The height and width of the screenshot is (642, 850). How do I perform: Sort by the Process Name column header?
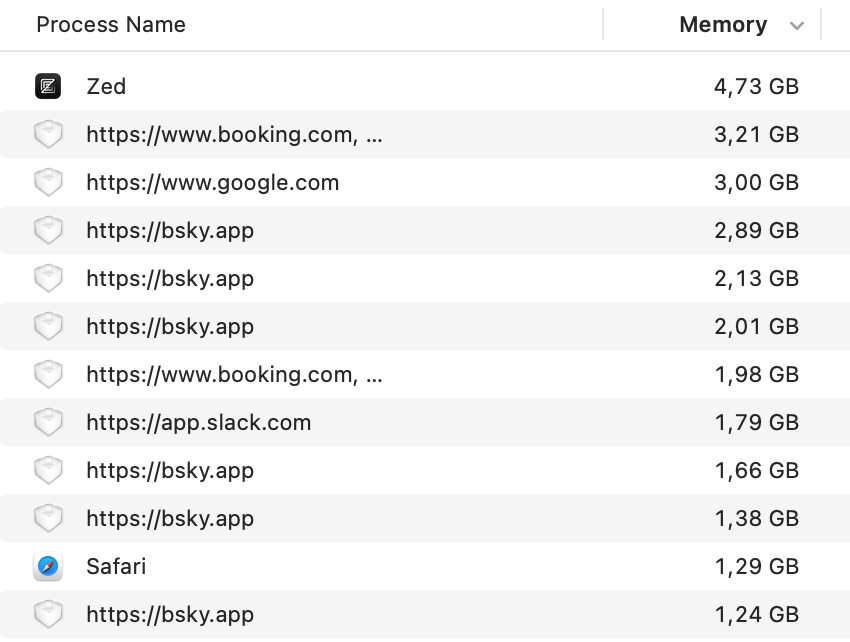tap(111, 25)
